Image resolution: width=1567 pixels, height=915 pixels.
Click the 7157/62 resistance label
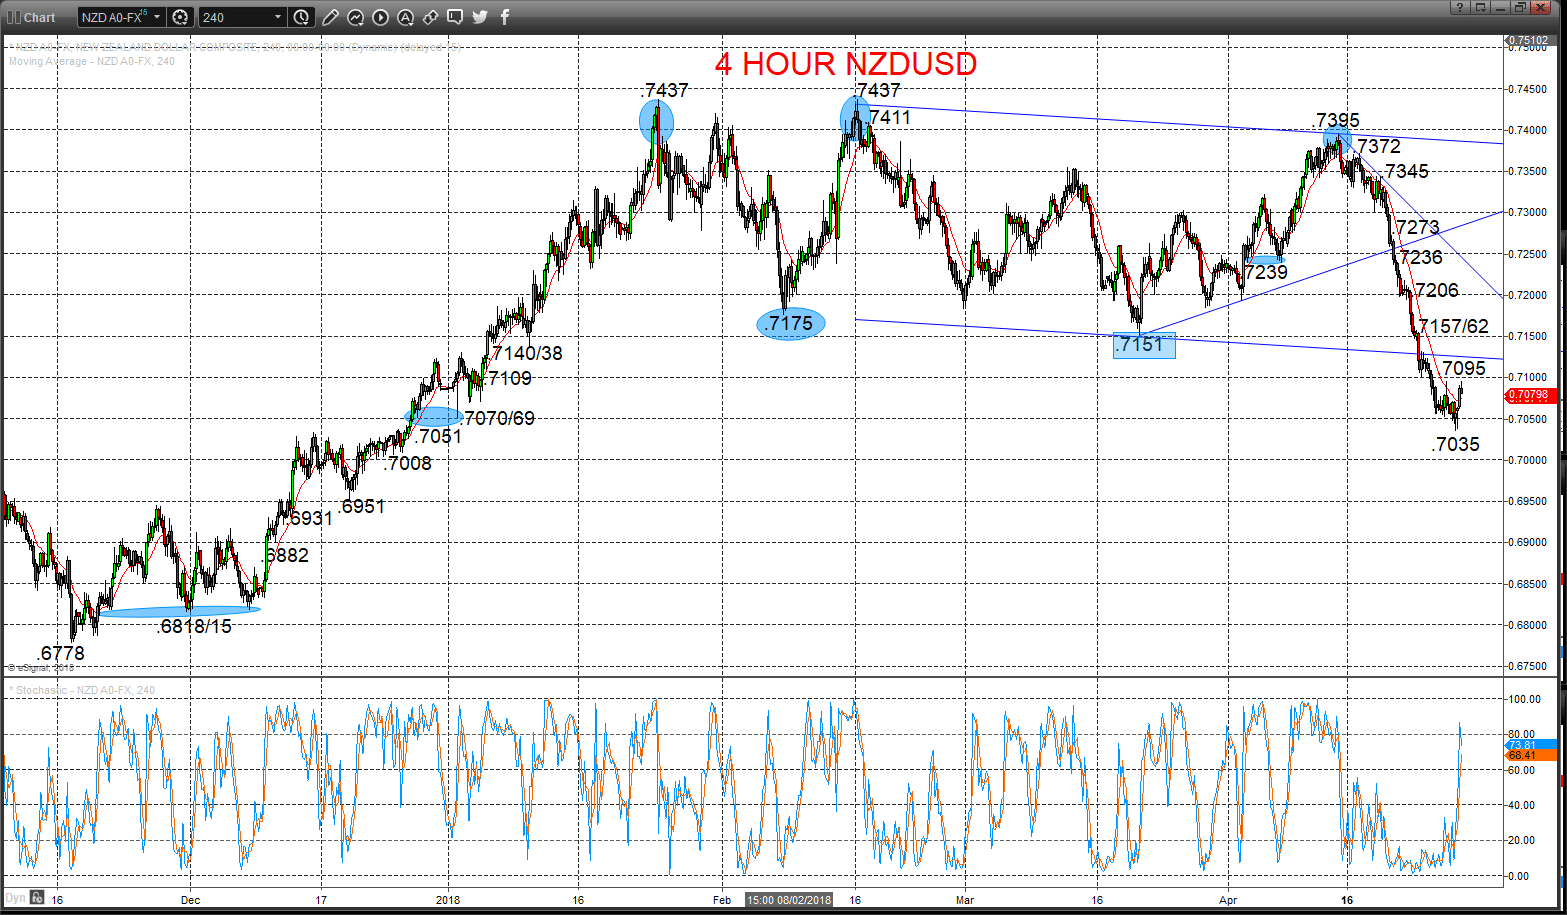point(1454,326)
